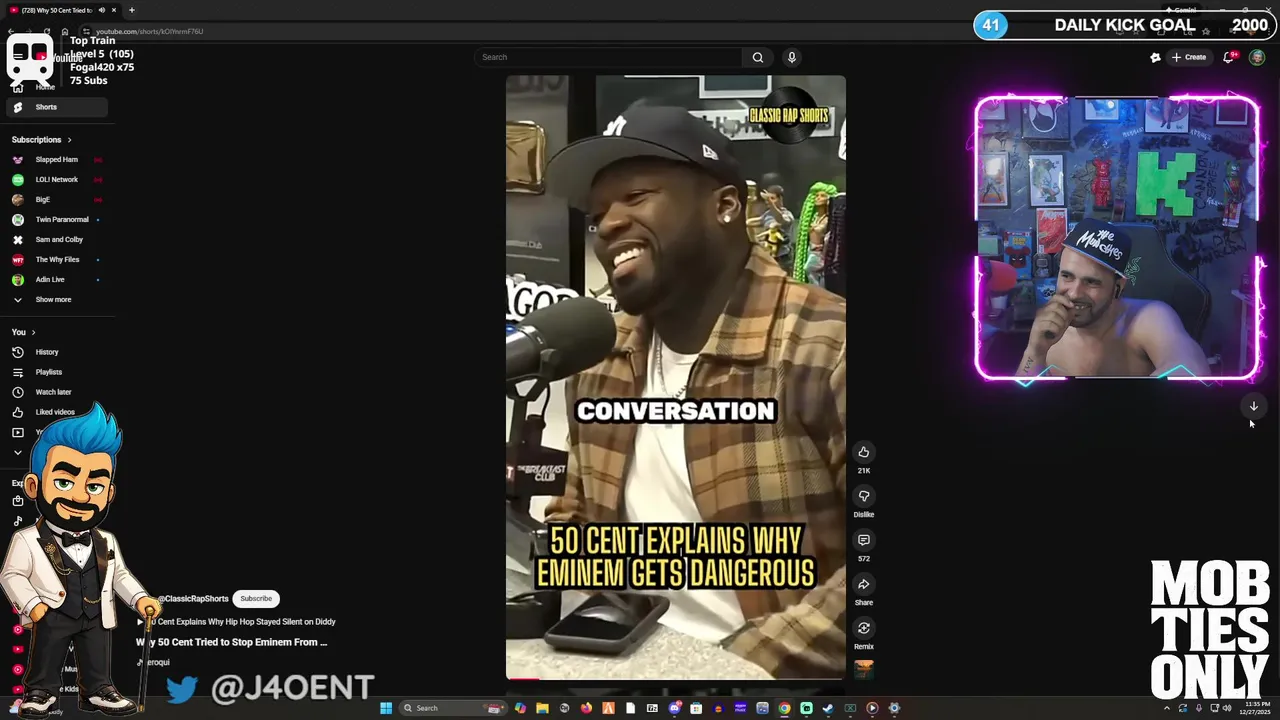Start voice search with microphone

791,57
